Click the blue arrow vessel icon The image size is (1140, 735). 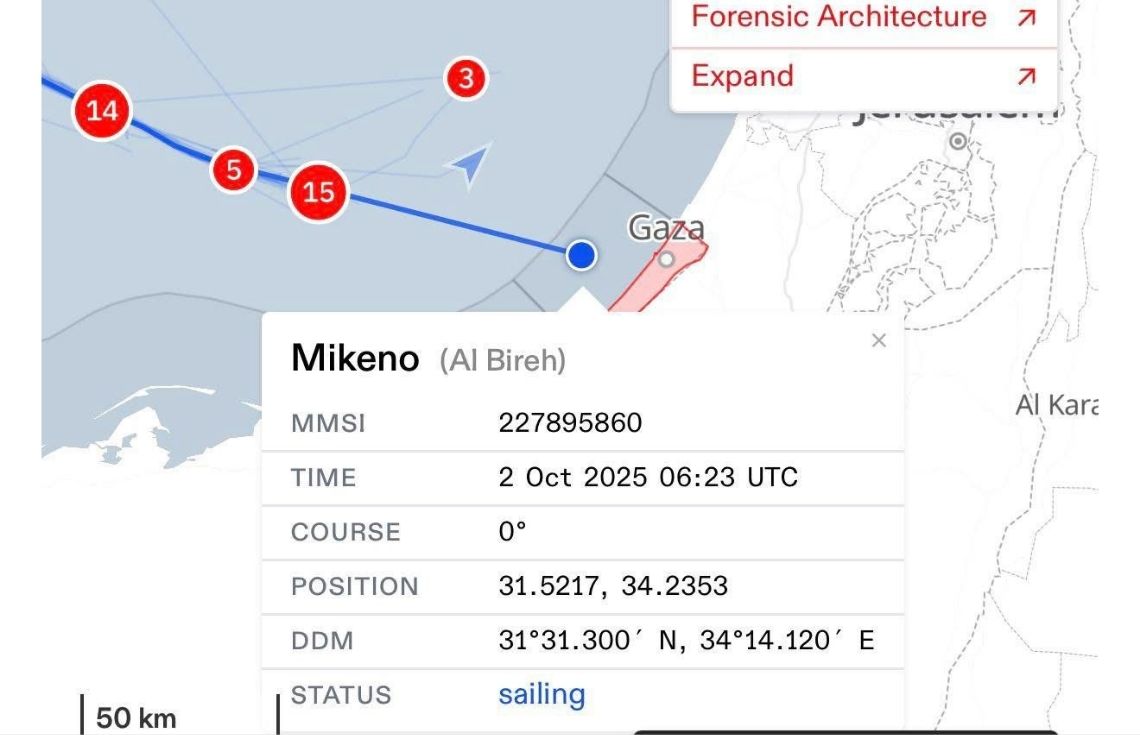tap(468, 165)
